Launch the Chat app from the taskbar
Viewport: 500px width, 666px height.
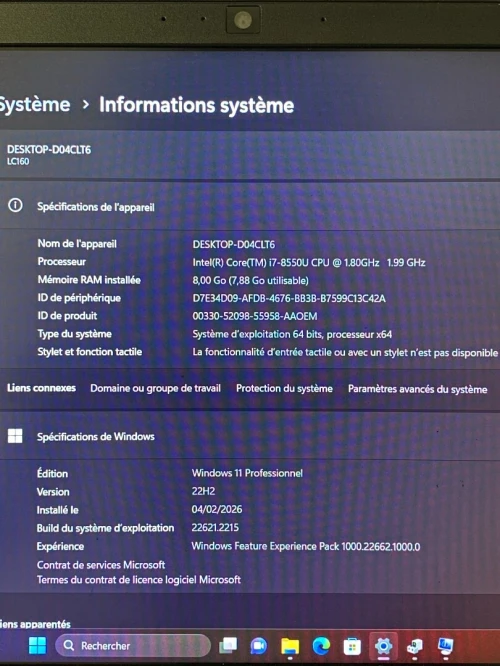pyautogui.click(x=258, y=646)
